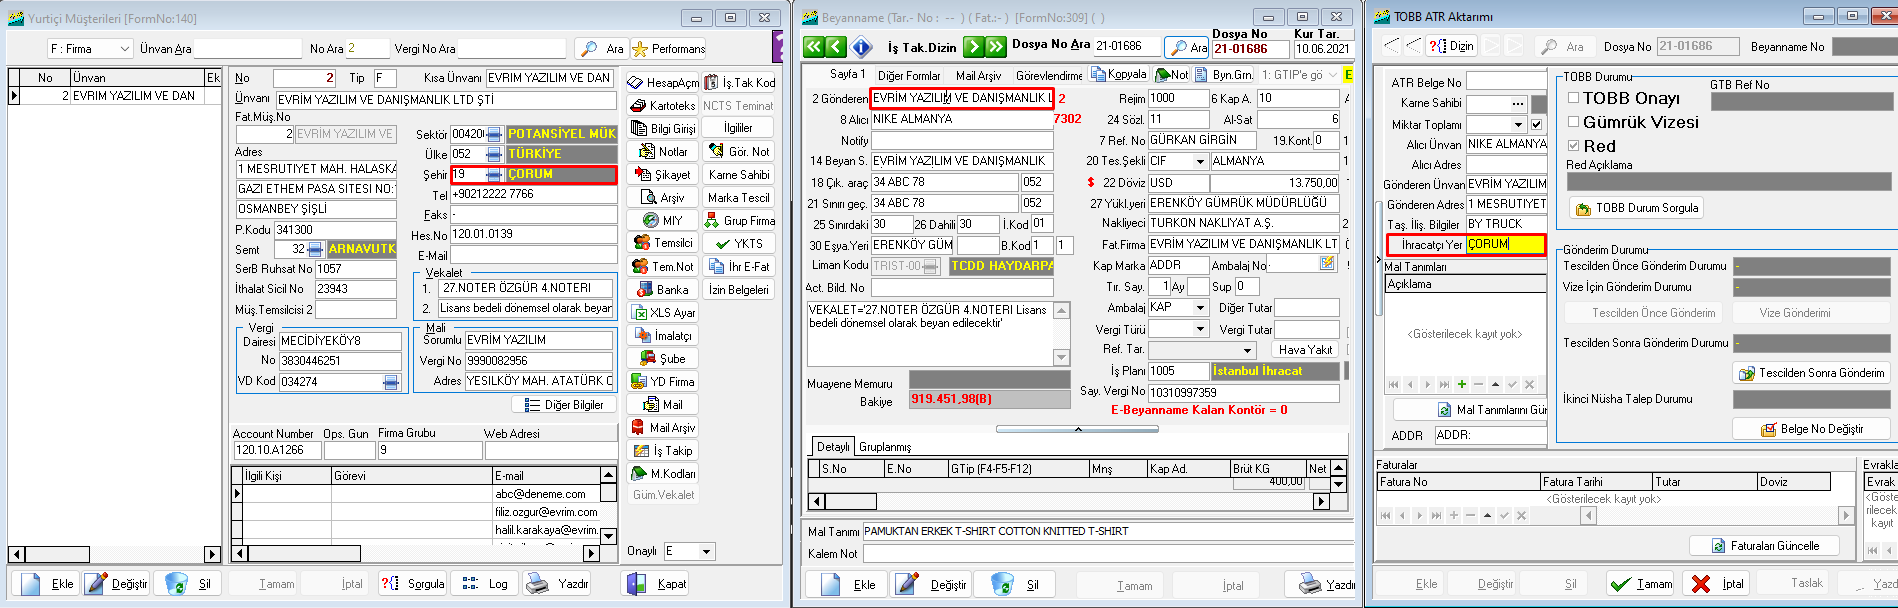Image resolution: width=1898 pixels, height=608 pixels.
Task: Open the 1: GTIP'e gö dropdown
Action: [x=1330, y=74]
